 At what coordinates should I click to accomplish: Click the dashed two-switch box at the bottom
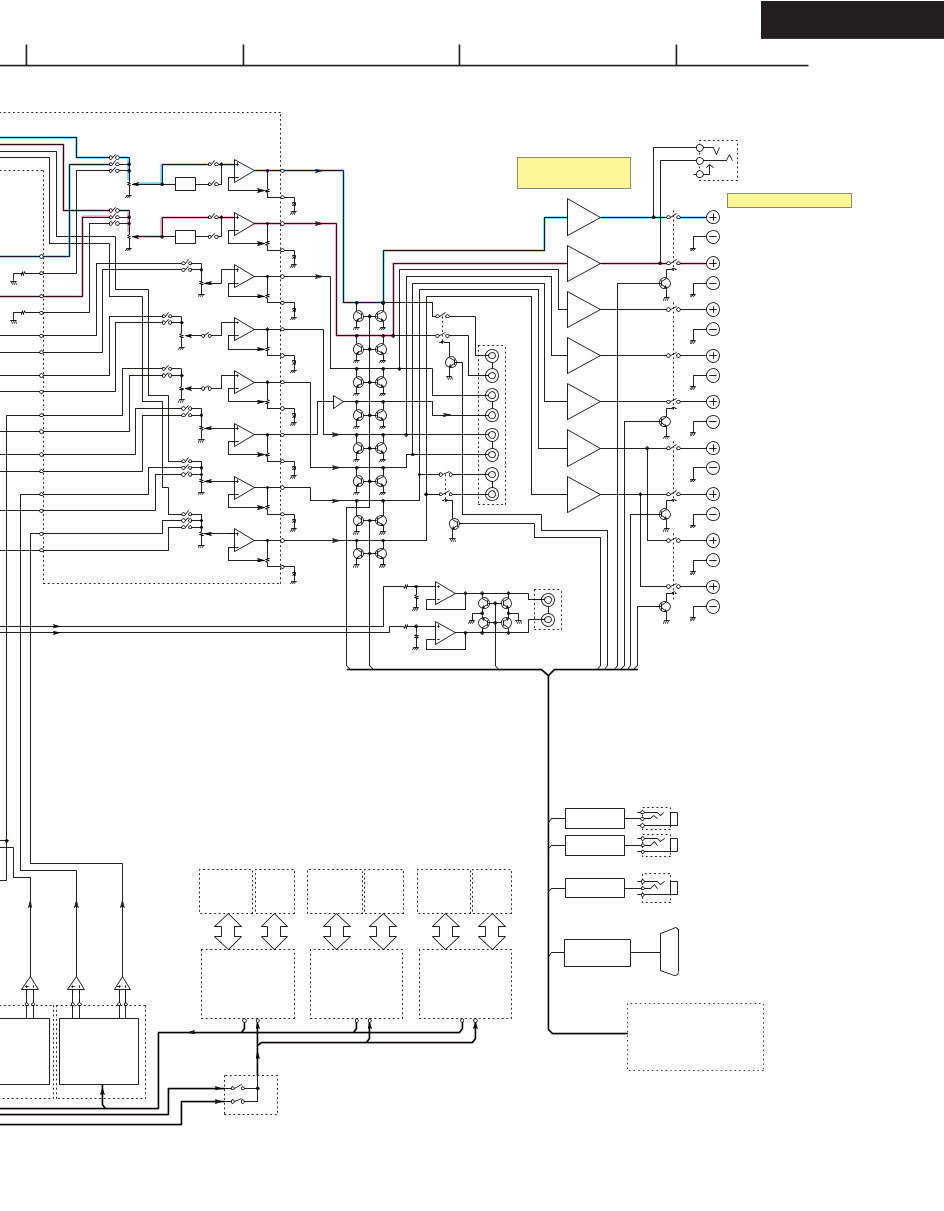[x=249, y=1094]
